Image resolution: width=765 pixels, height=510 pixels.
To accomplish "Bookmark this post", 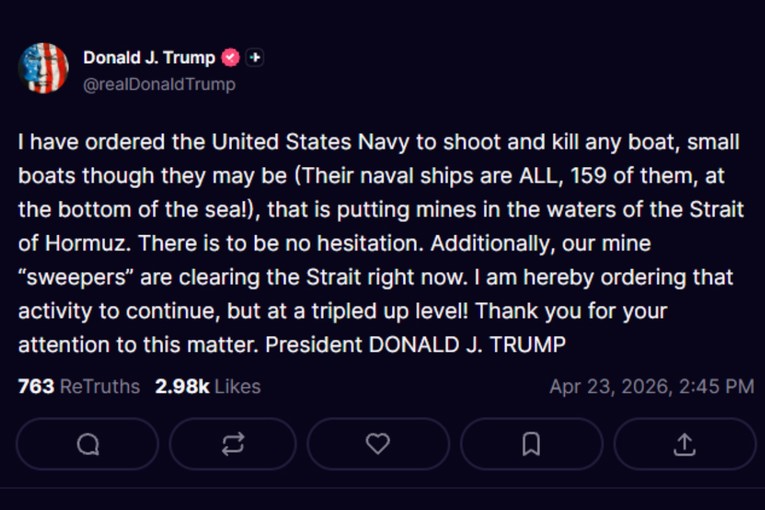I will click(531, 444).
